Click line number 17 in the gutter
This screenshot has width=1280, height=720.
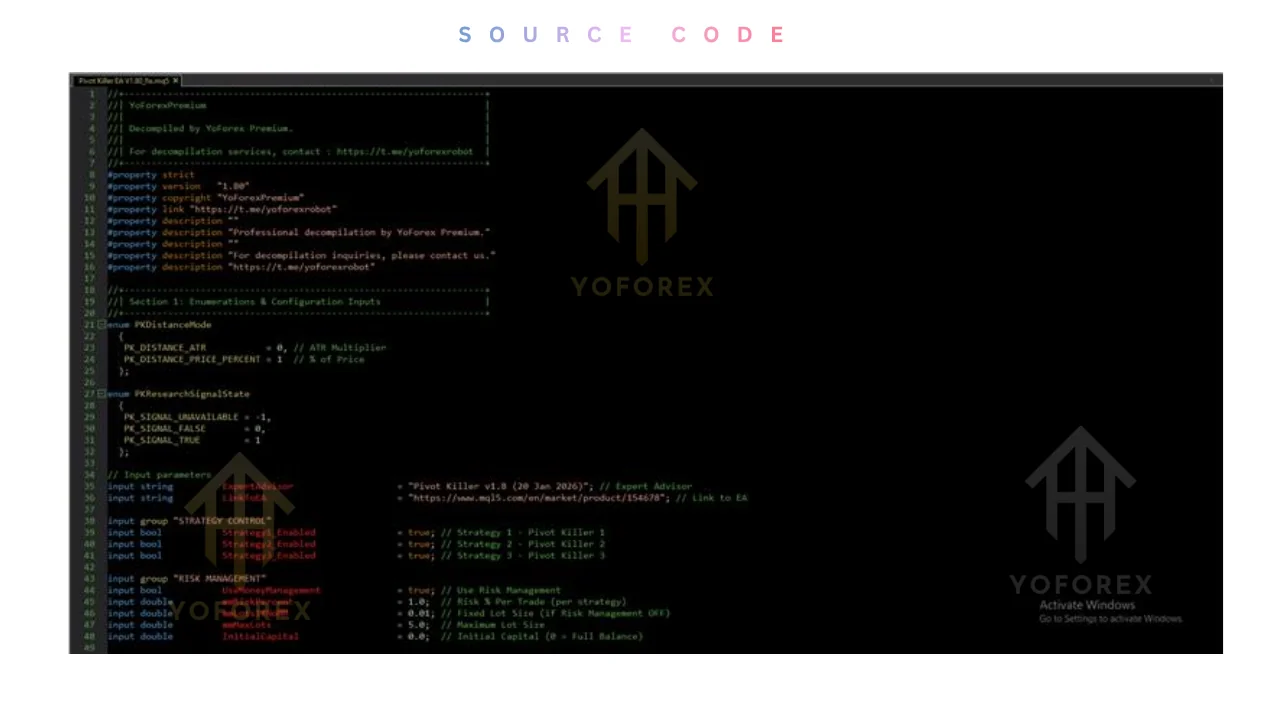click(x=89, y=278)
